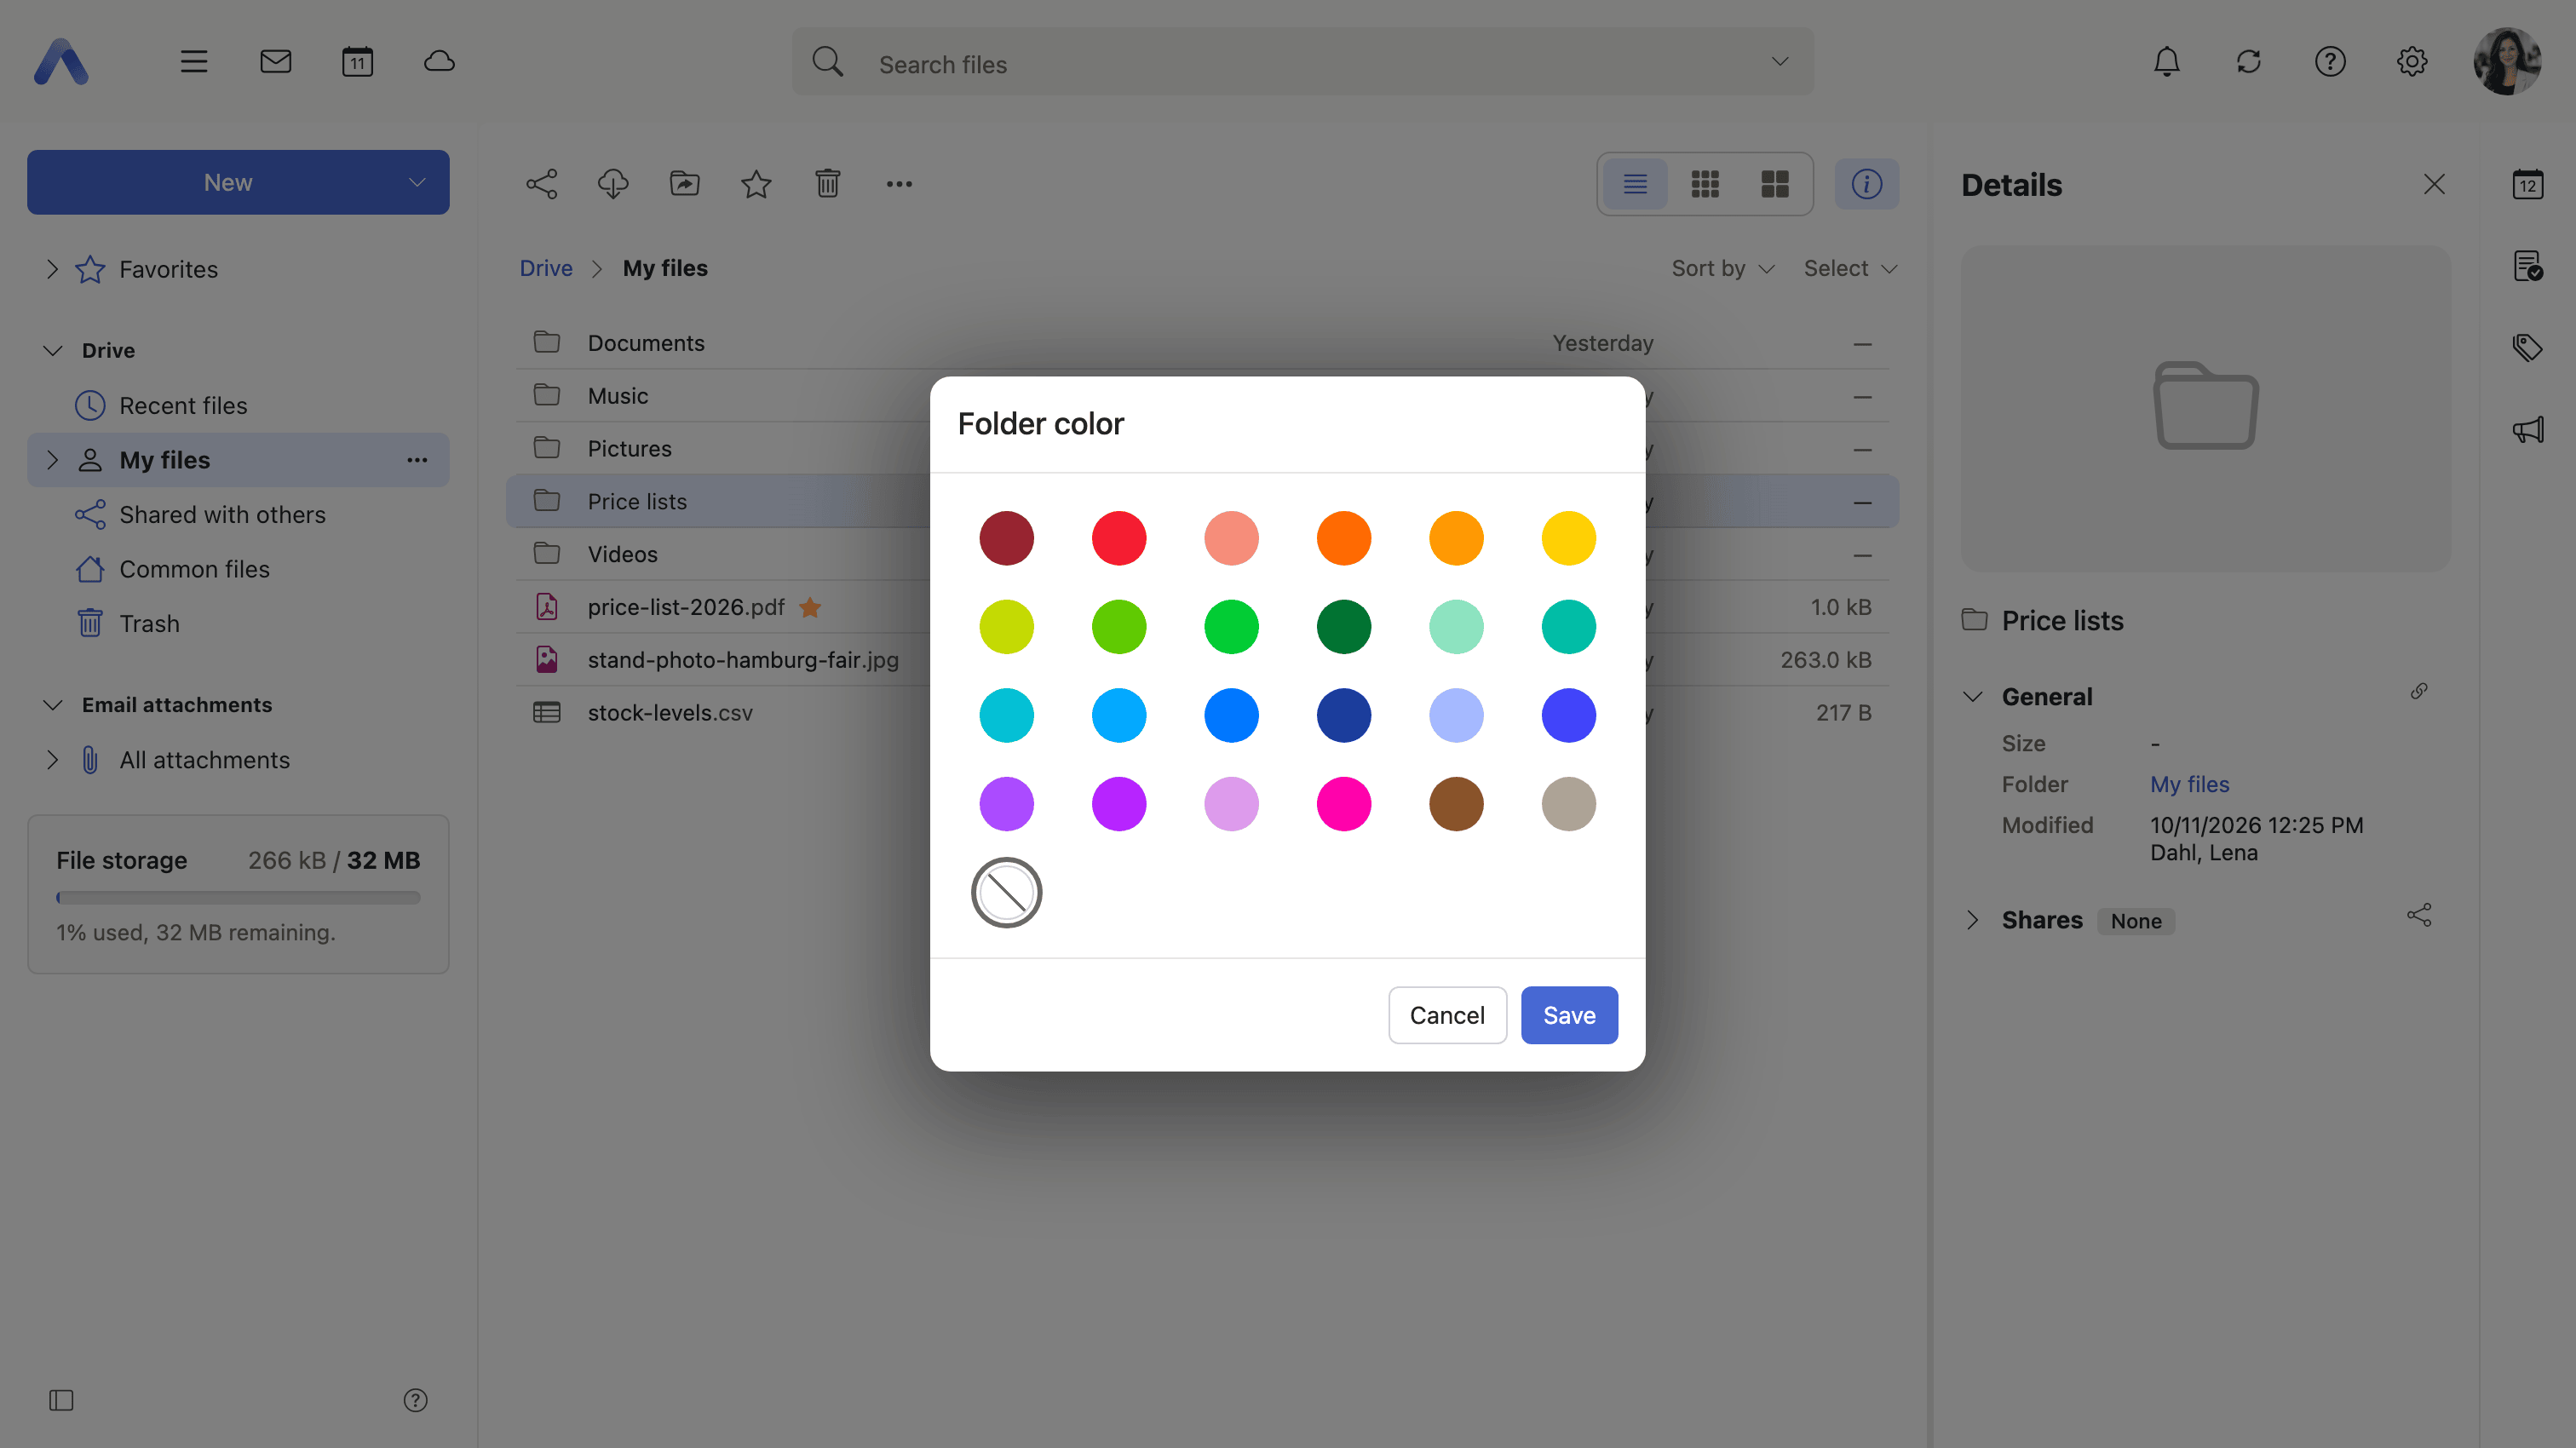The image size is (2576, 1448).
Task: Click the favorite star icon in toolbar
Action: coord(756,184)
